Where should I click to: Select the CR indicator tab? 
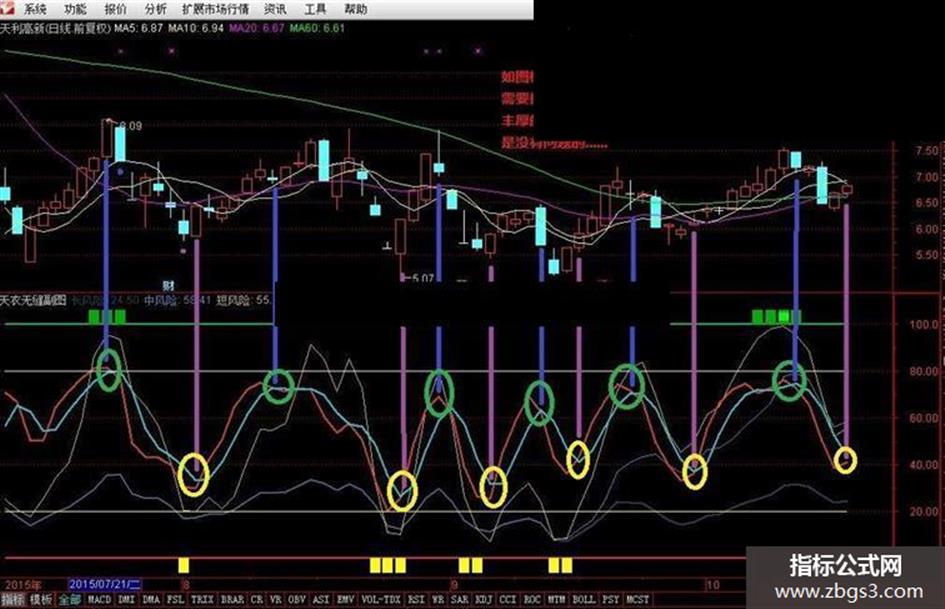257,599
